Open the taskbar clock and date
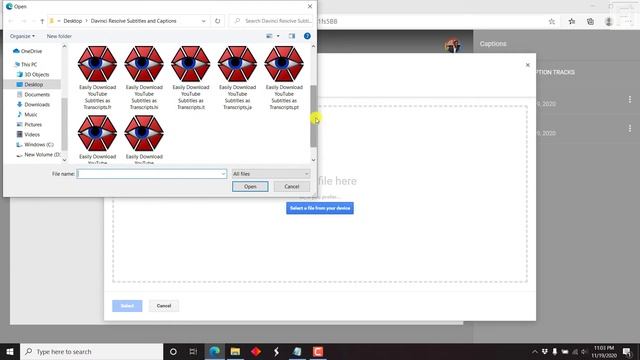This screenshot has height=360, width=640. click(604, 351)
